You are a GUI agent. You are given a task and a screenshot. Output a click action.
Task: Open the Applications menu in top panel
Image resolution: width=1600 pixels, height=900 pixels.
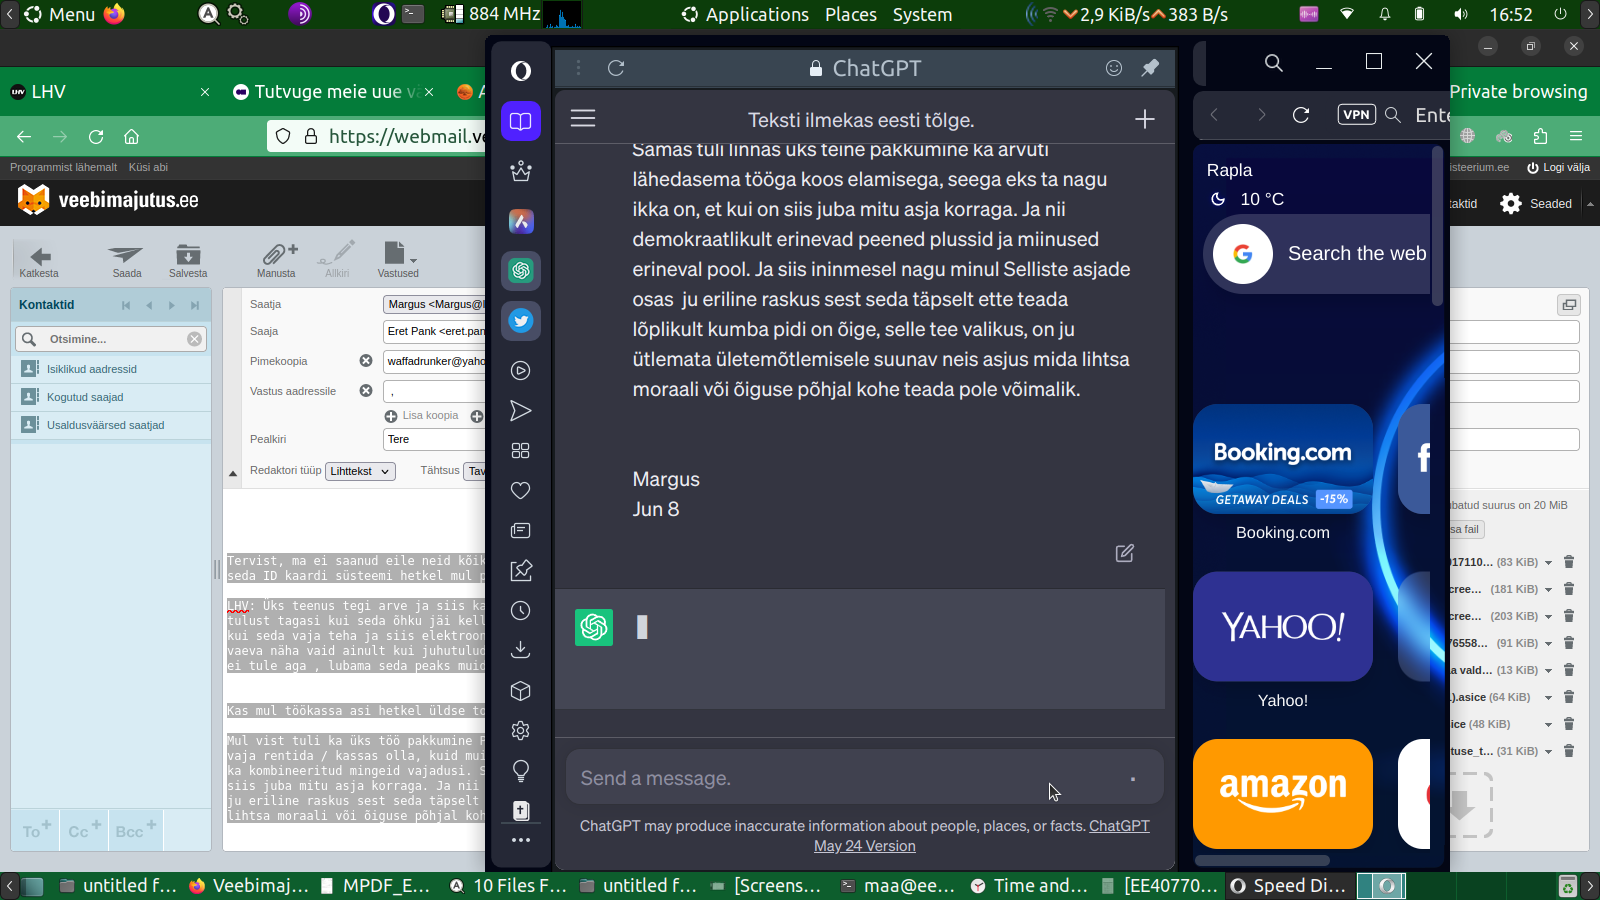[x=746, y=15]
